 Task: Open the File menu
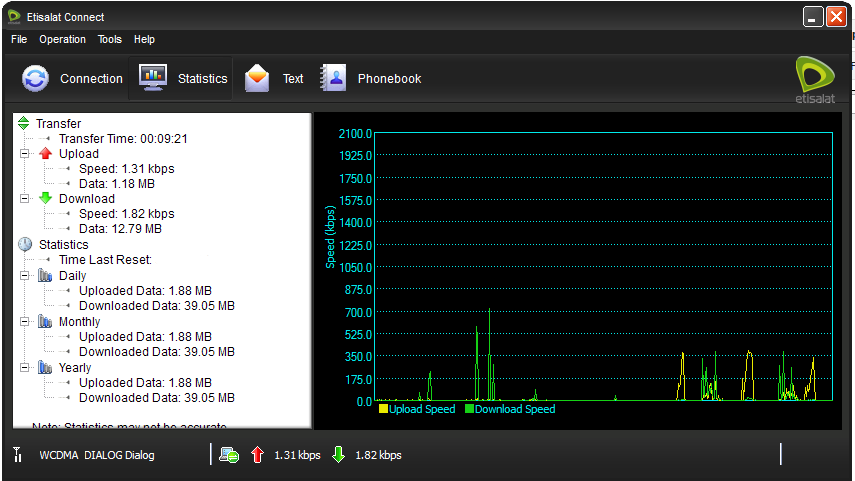tap(19, 39)
